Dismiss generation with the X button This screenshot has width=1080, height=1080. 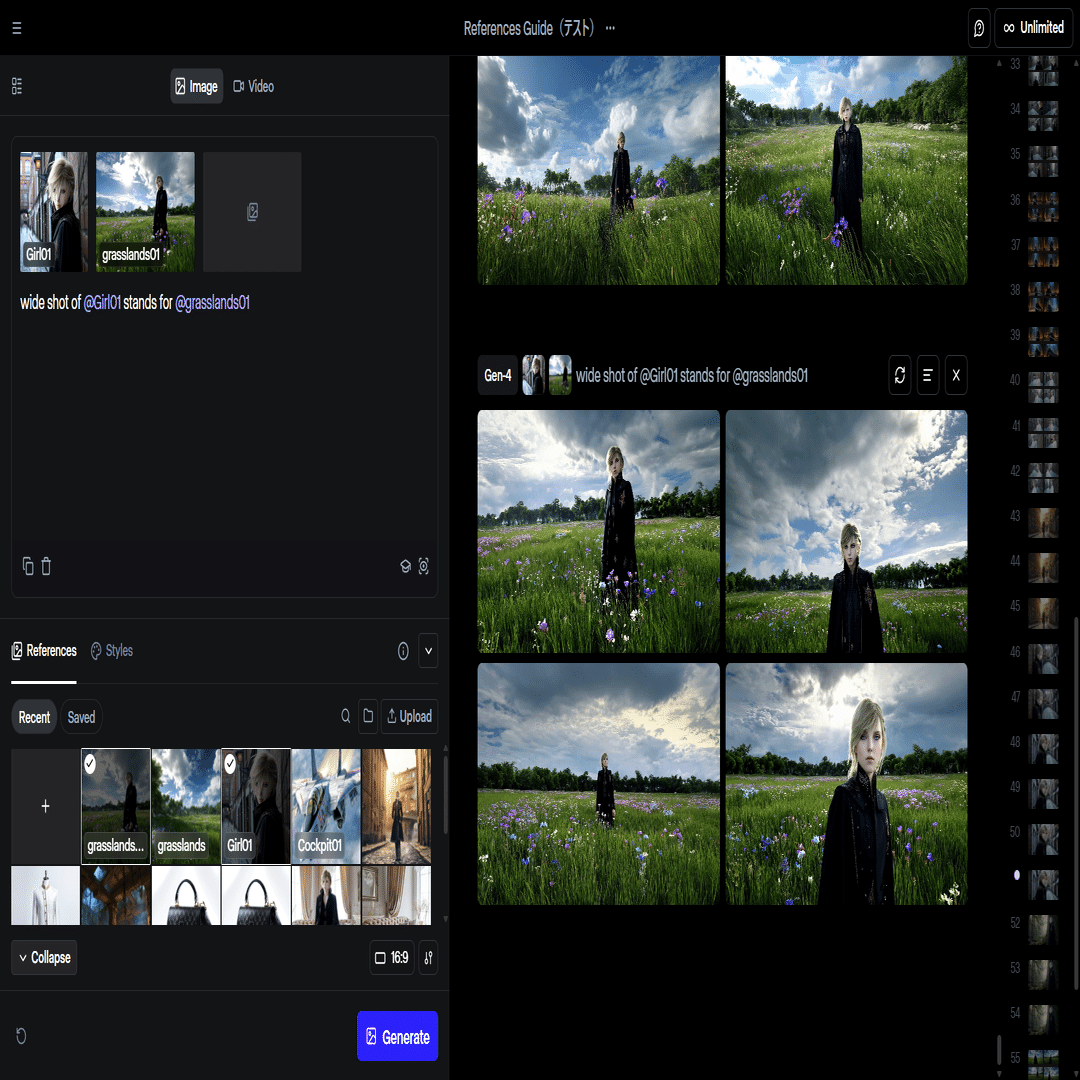click(x=956, y=375)
